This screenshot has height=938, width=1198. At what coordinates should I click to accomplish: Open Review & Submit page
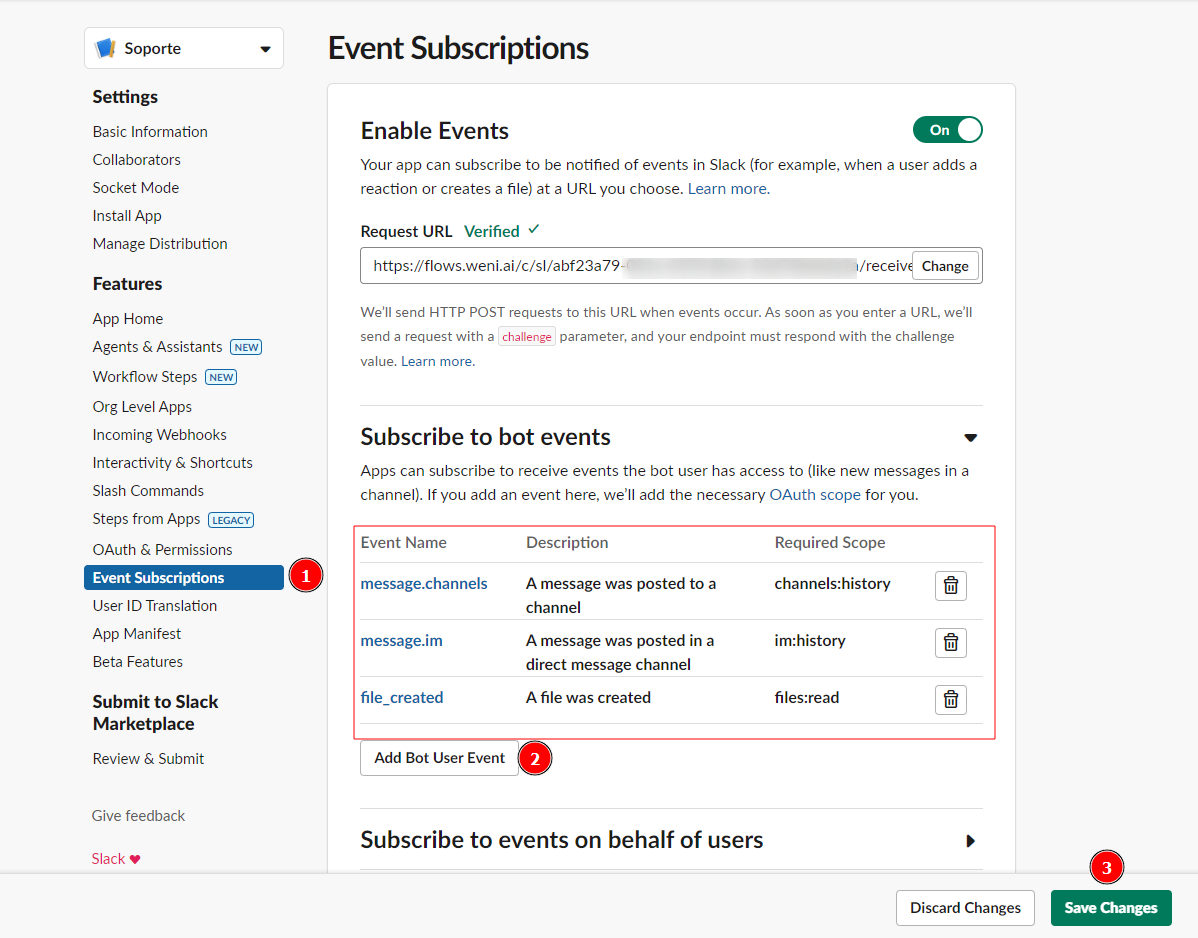click(148, 759)
